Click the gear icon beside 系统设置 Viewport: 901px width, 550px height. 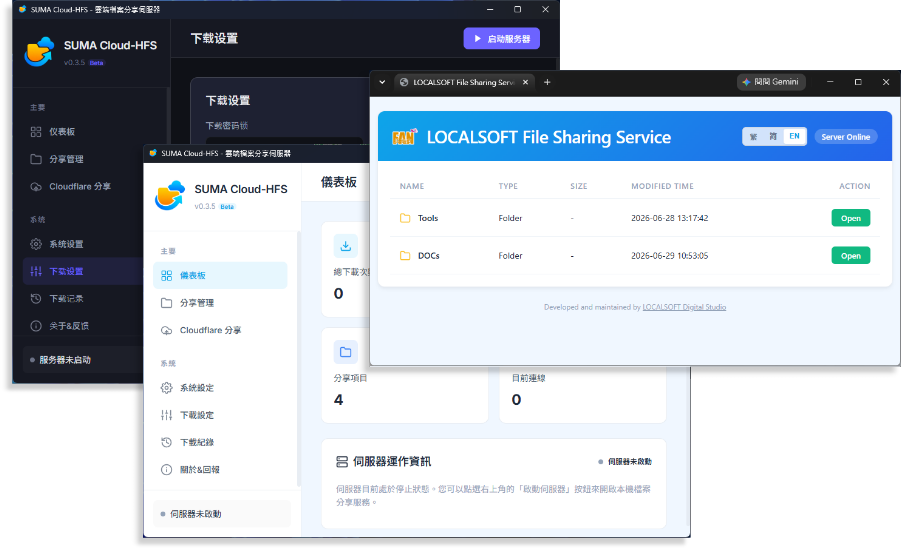tap(36, 244)
